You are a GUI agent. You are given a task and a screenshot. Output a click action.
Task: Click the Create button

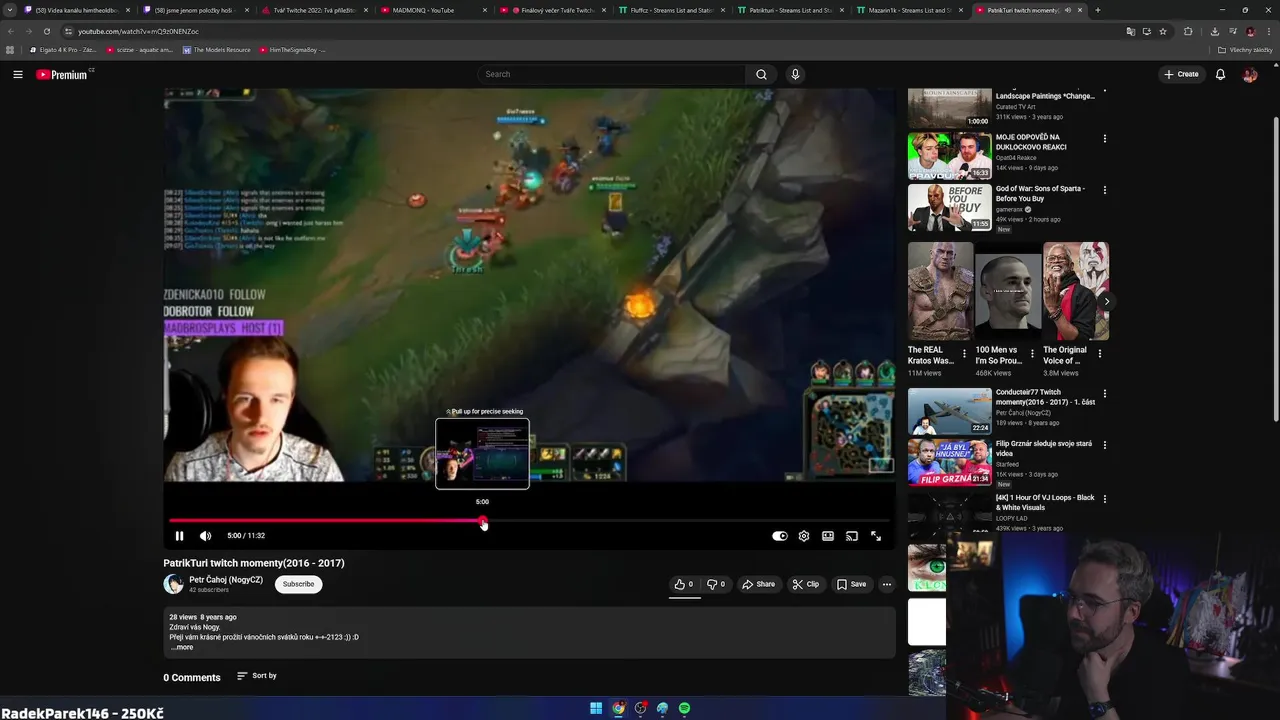coord(1181,74)
